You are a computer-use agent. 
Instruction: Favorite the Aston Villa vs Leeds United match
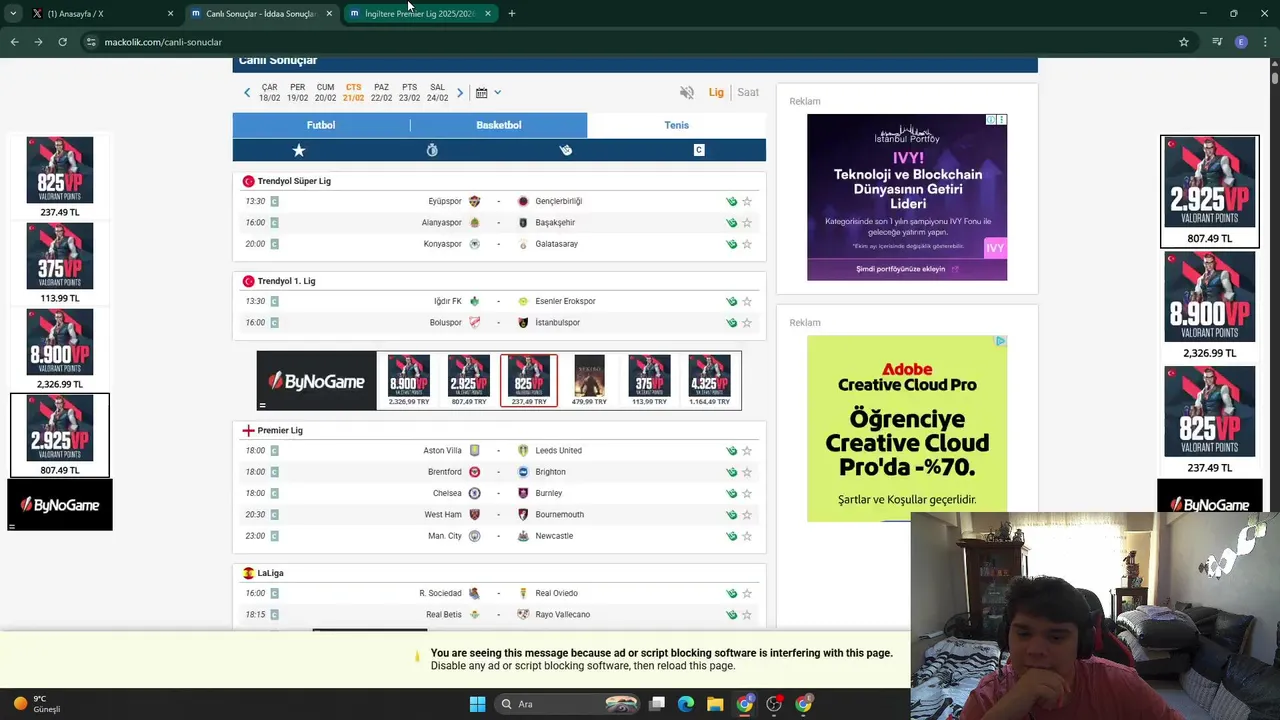pyautogui.click(x=747, y=451)
